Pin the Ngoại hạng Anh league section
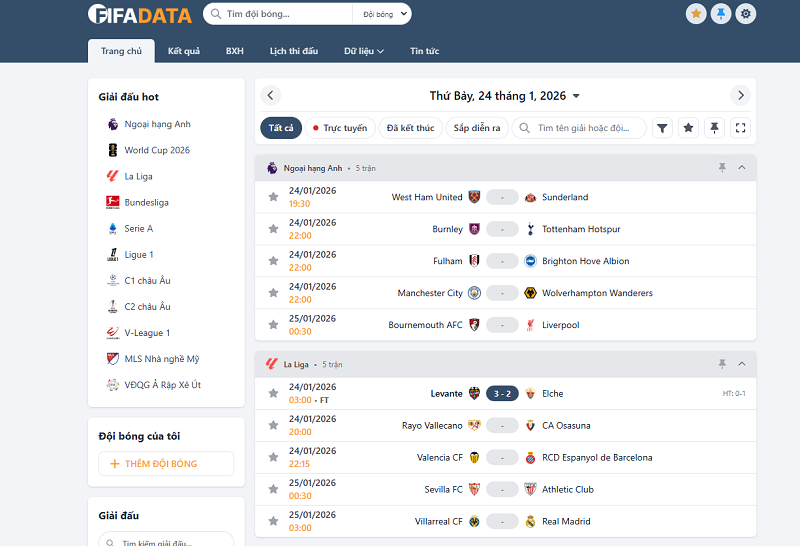This screenshot has height=546, width=800. 722,168
